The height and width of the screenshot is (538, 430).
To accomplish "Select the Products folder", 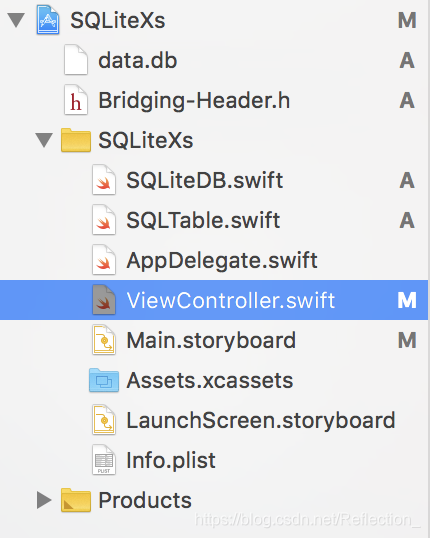I will [145, 500].
